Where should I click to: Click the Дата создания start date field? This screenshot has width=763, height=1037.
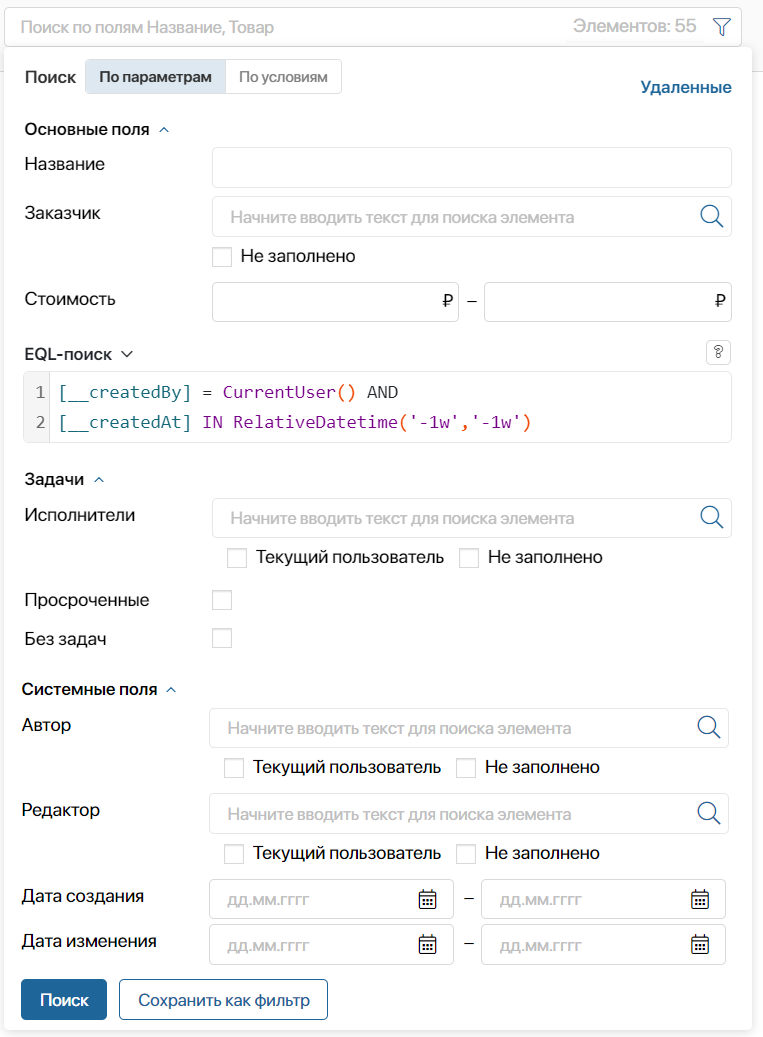point(331,899)
